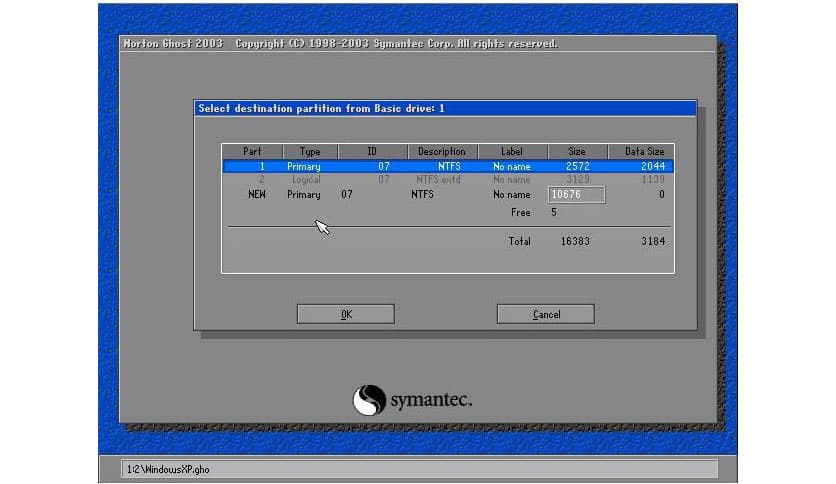This screenshot has width=836, height=484.
Task: Click the size field showing 10676
Action: point(576,195)
